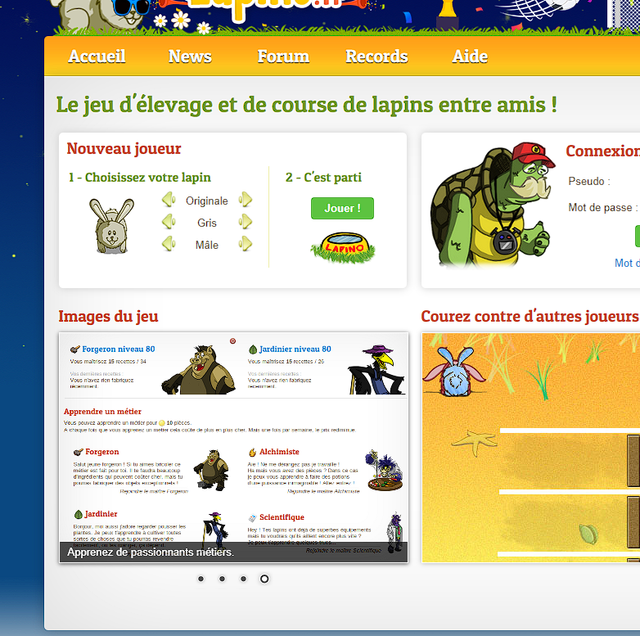Screen dimensions: 640x636
Task: Click the left arrow beside Gris
Action: (x=169, y=222)
